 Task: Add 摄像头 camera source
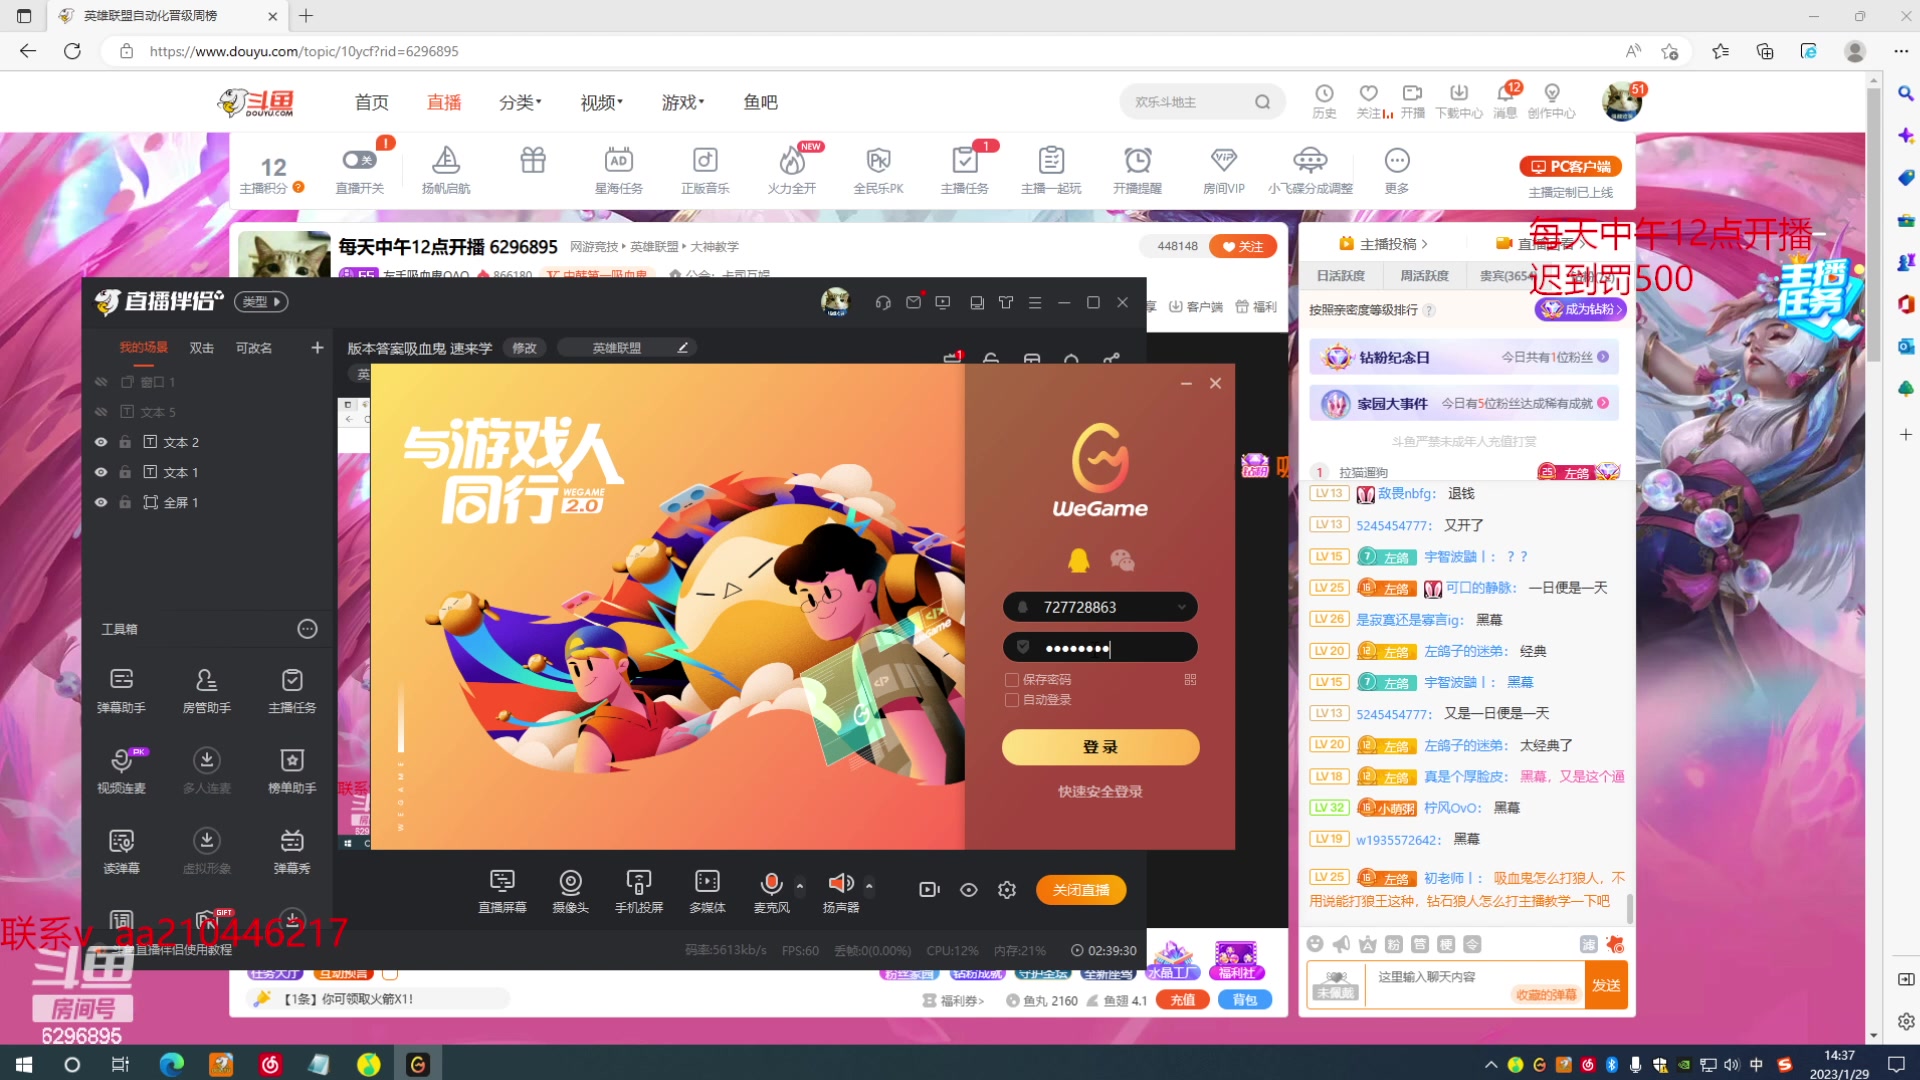coord(570,890)
